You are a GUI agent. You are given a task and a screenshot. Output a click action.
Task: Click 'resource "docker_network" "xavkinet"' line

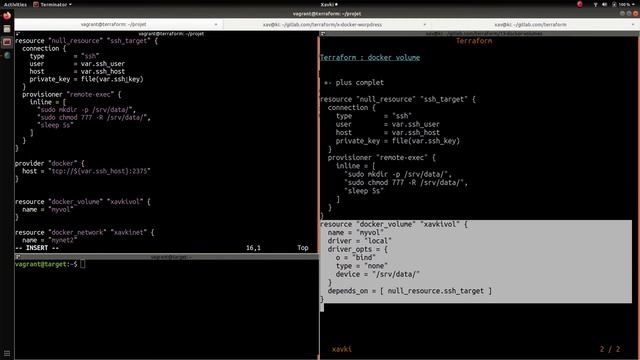(84, 232)
